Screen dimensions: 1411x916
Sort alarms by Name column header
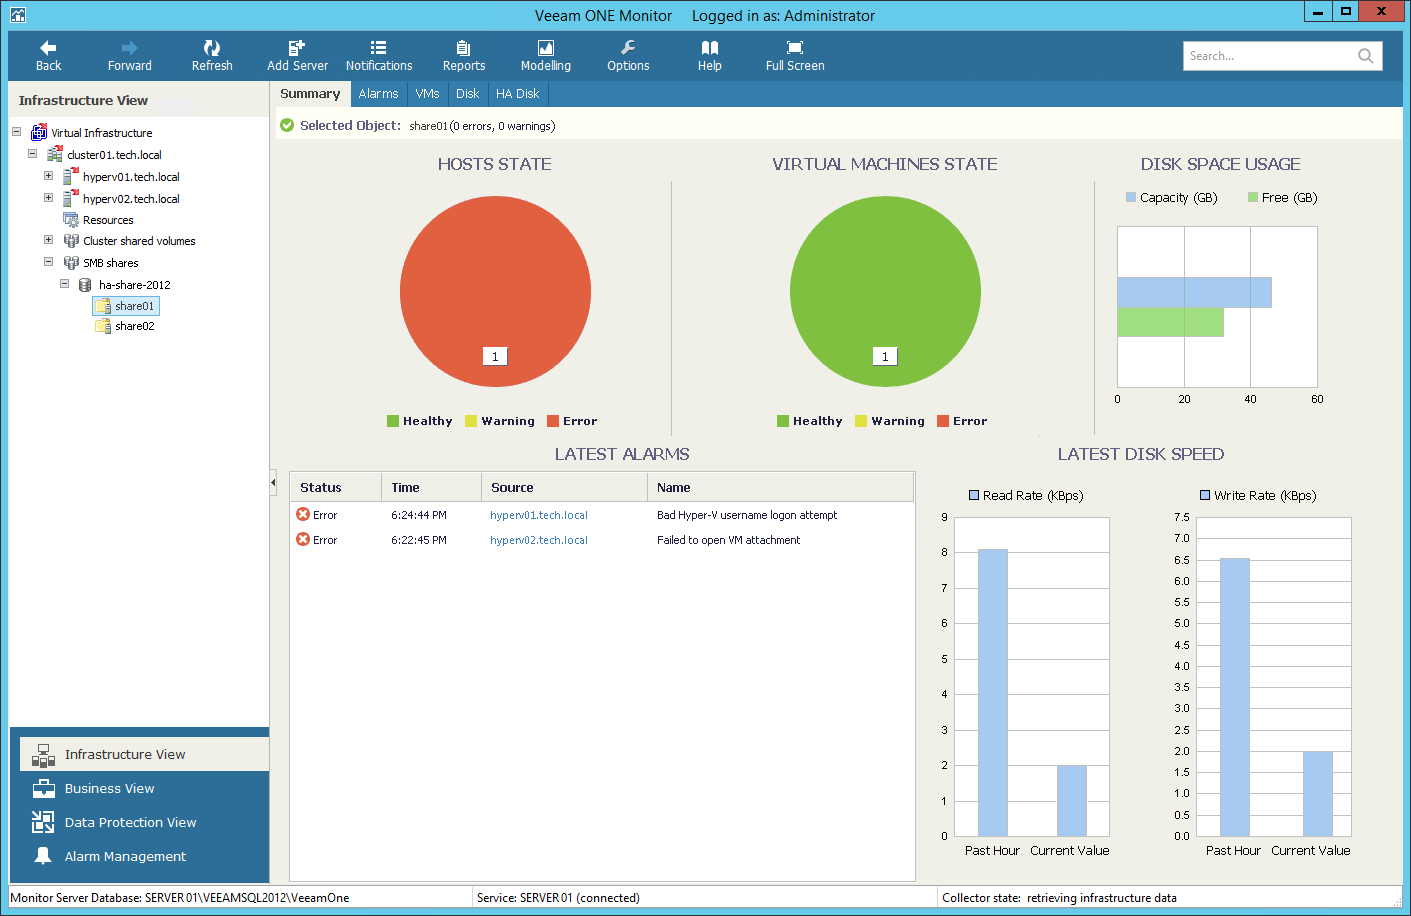click(x=780, y=487)
